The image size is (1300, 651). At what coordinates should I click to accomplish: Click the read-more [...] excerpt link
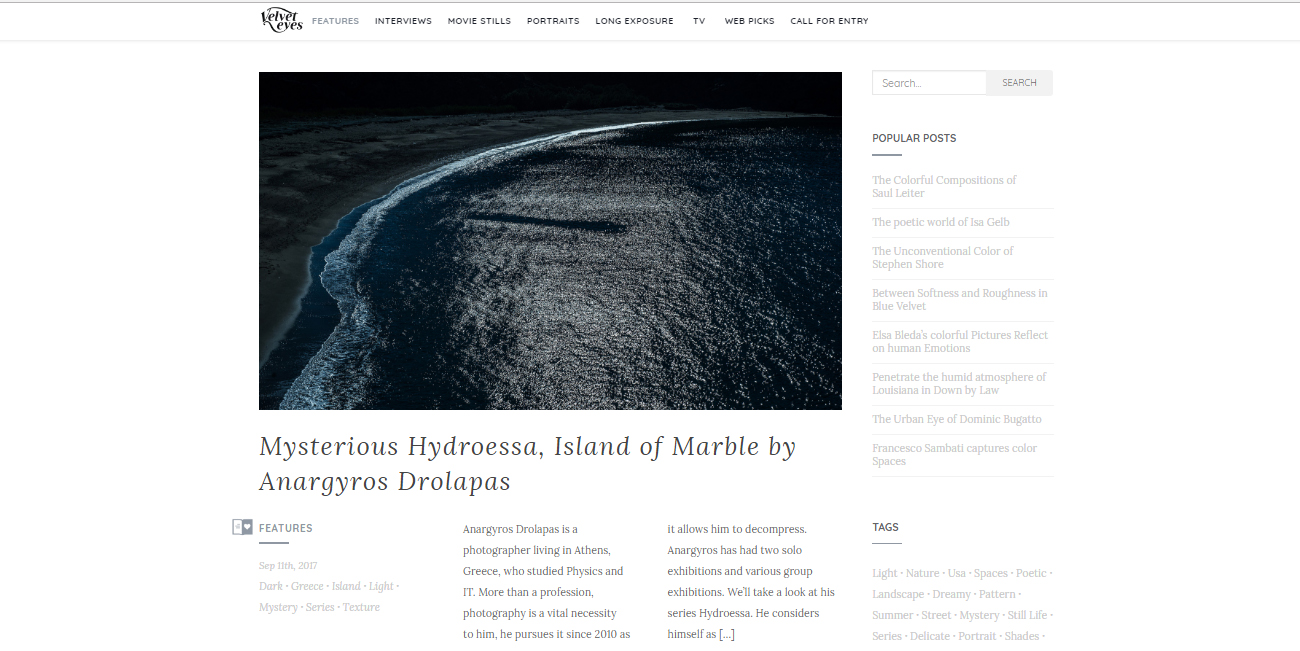(x=727, y=634)
